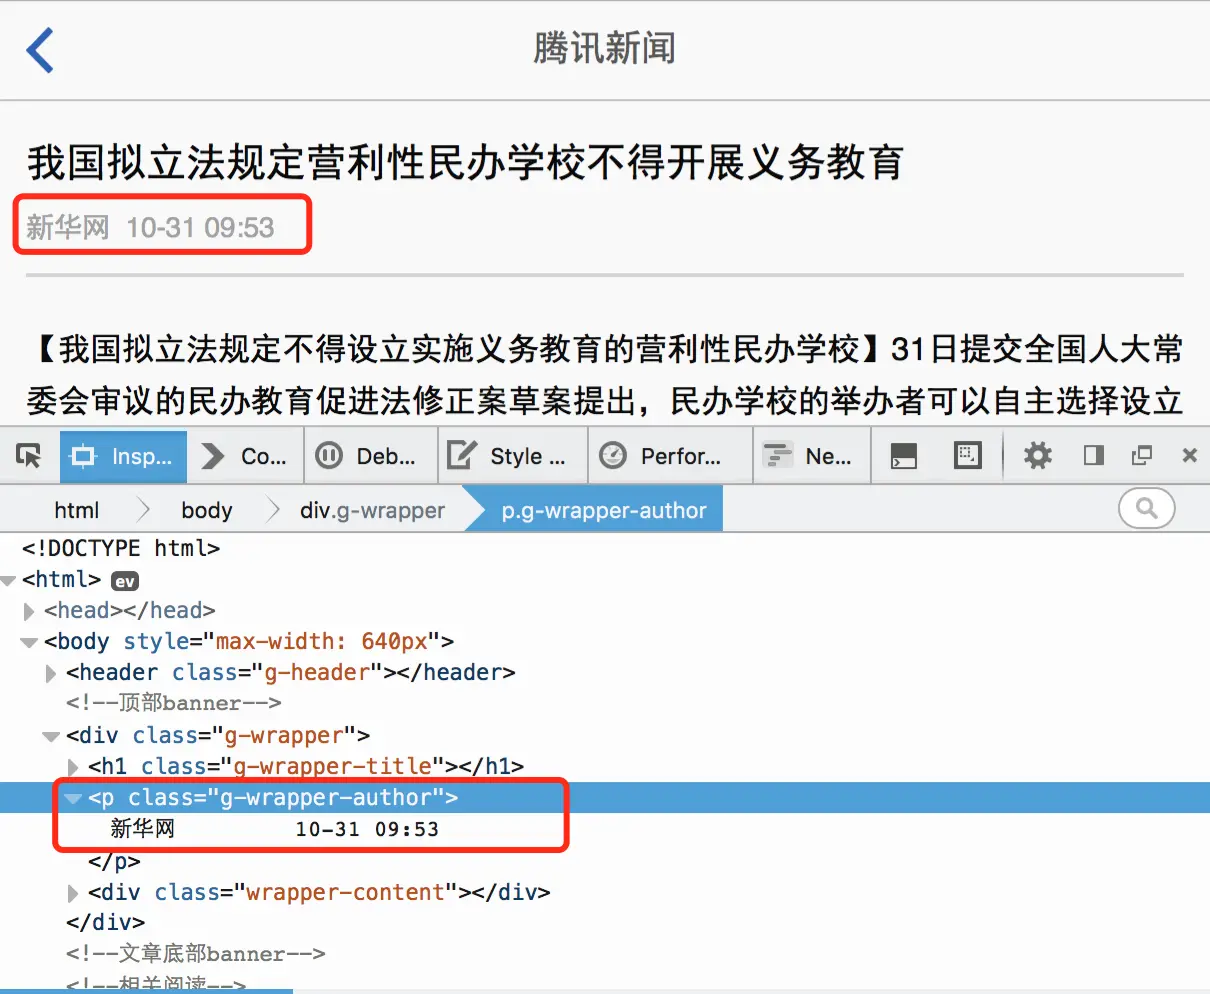Select the 顶部banner comment line
The image size is (1210, 994).
tap(174, 703)
